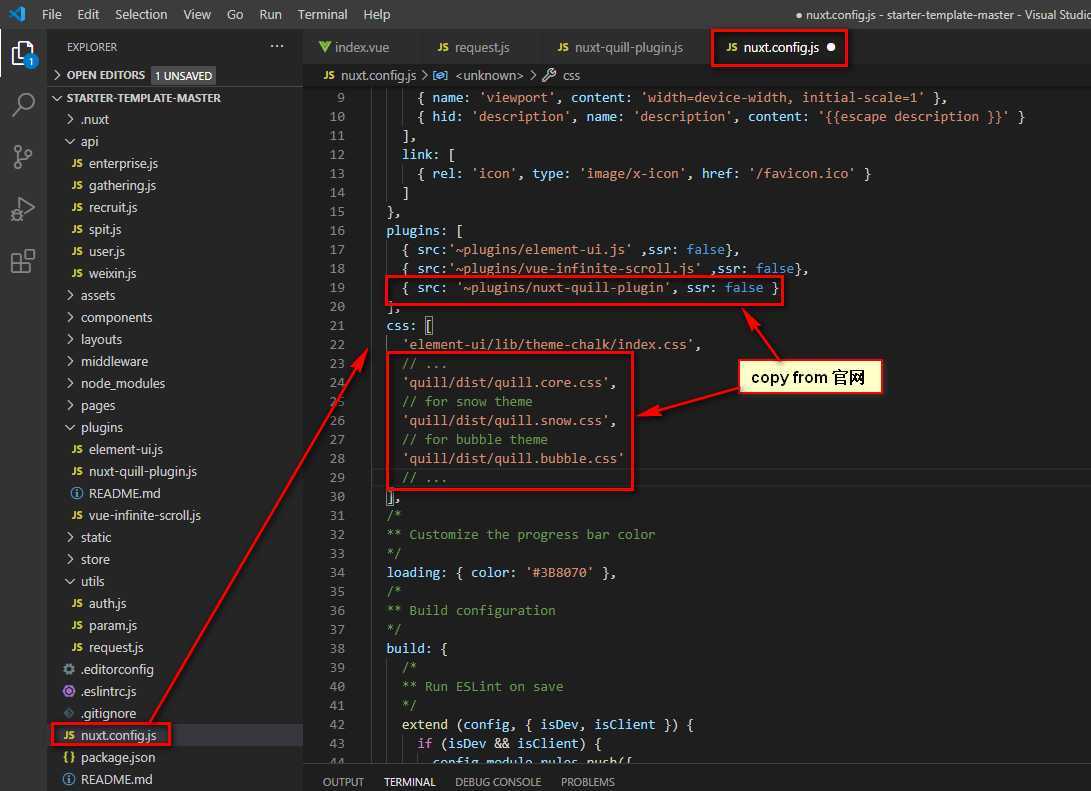Image resolution: width=1091 pixels, height=791 pixels.
Task: Expand the components folder
Action: point(70,317)
